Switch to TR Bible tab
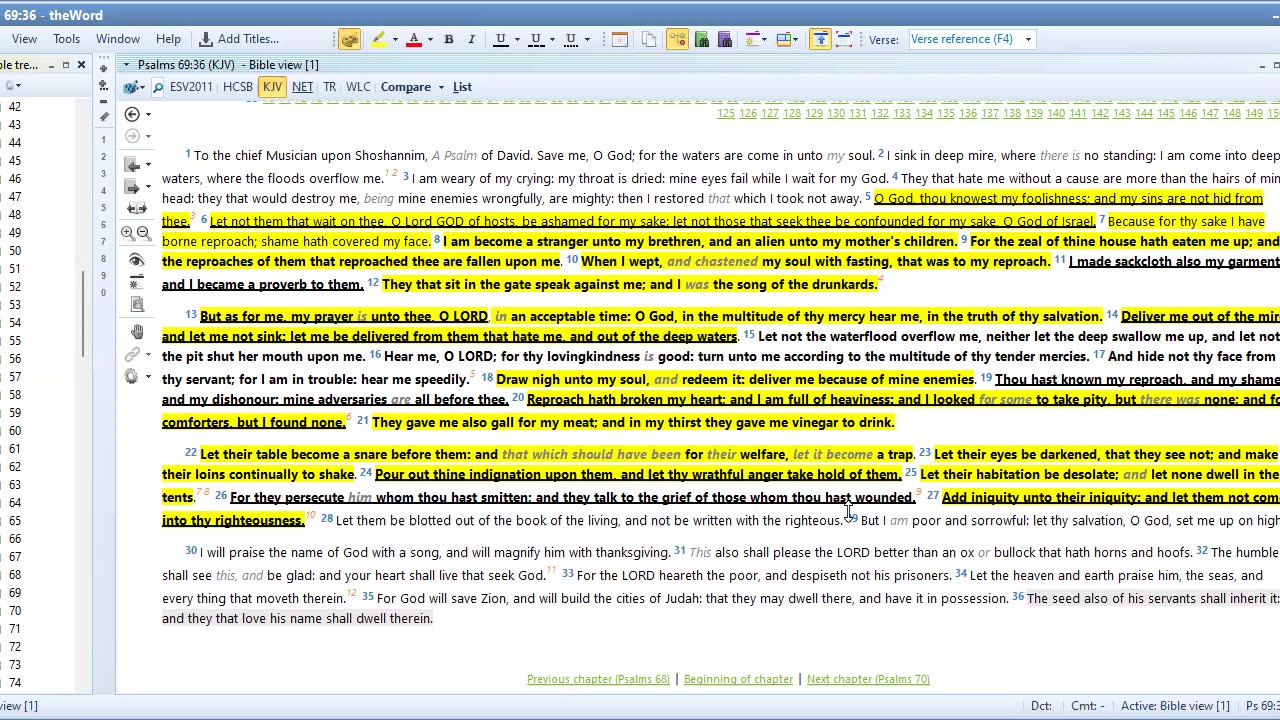Image resolution: width=1280 pixels, height=720 pixels. point(329,87)
